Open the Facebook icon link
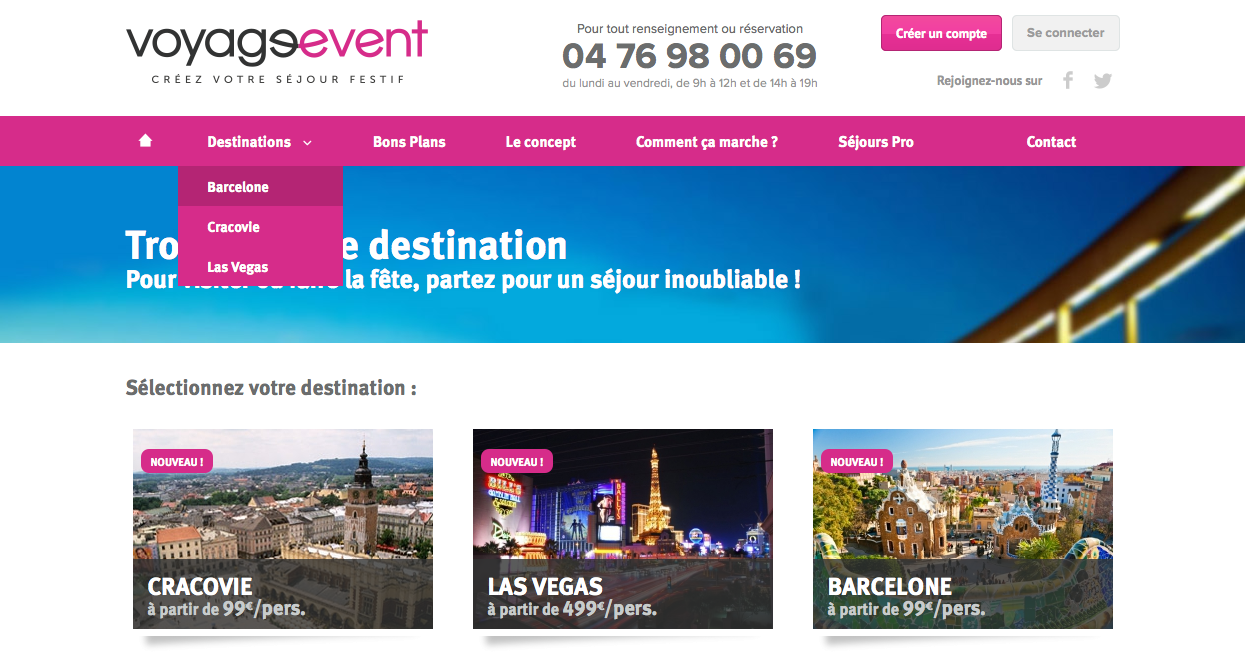 (x=1068, y=80)
